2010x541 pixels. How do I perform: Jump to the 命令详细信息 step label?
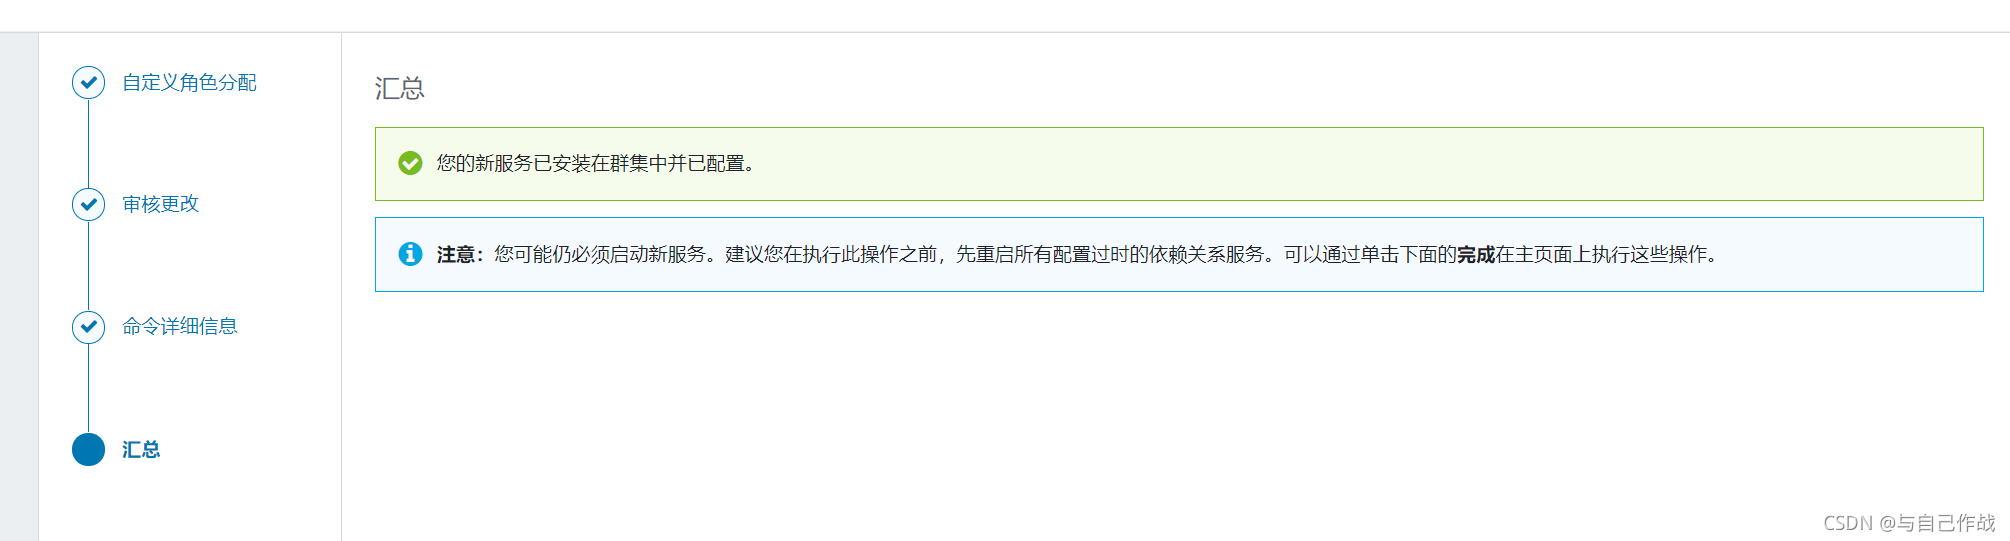(180, 326)
